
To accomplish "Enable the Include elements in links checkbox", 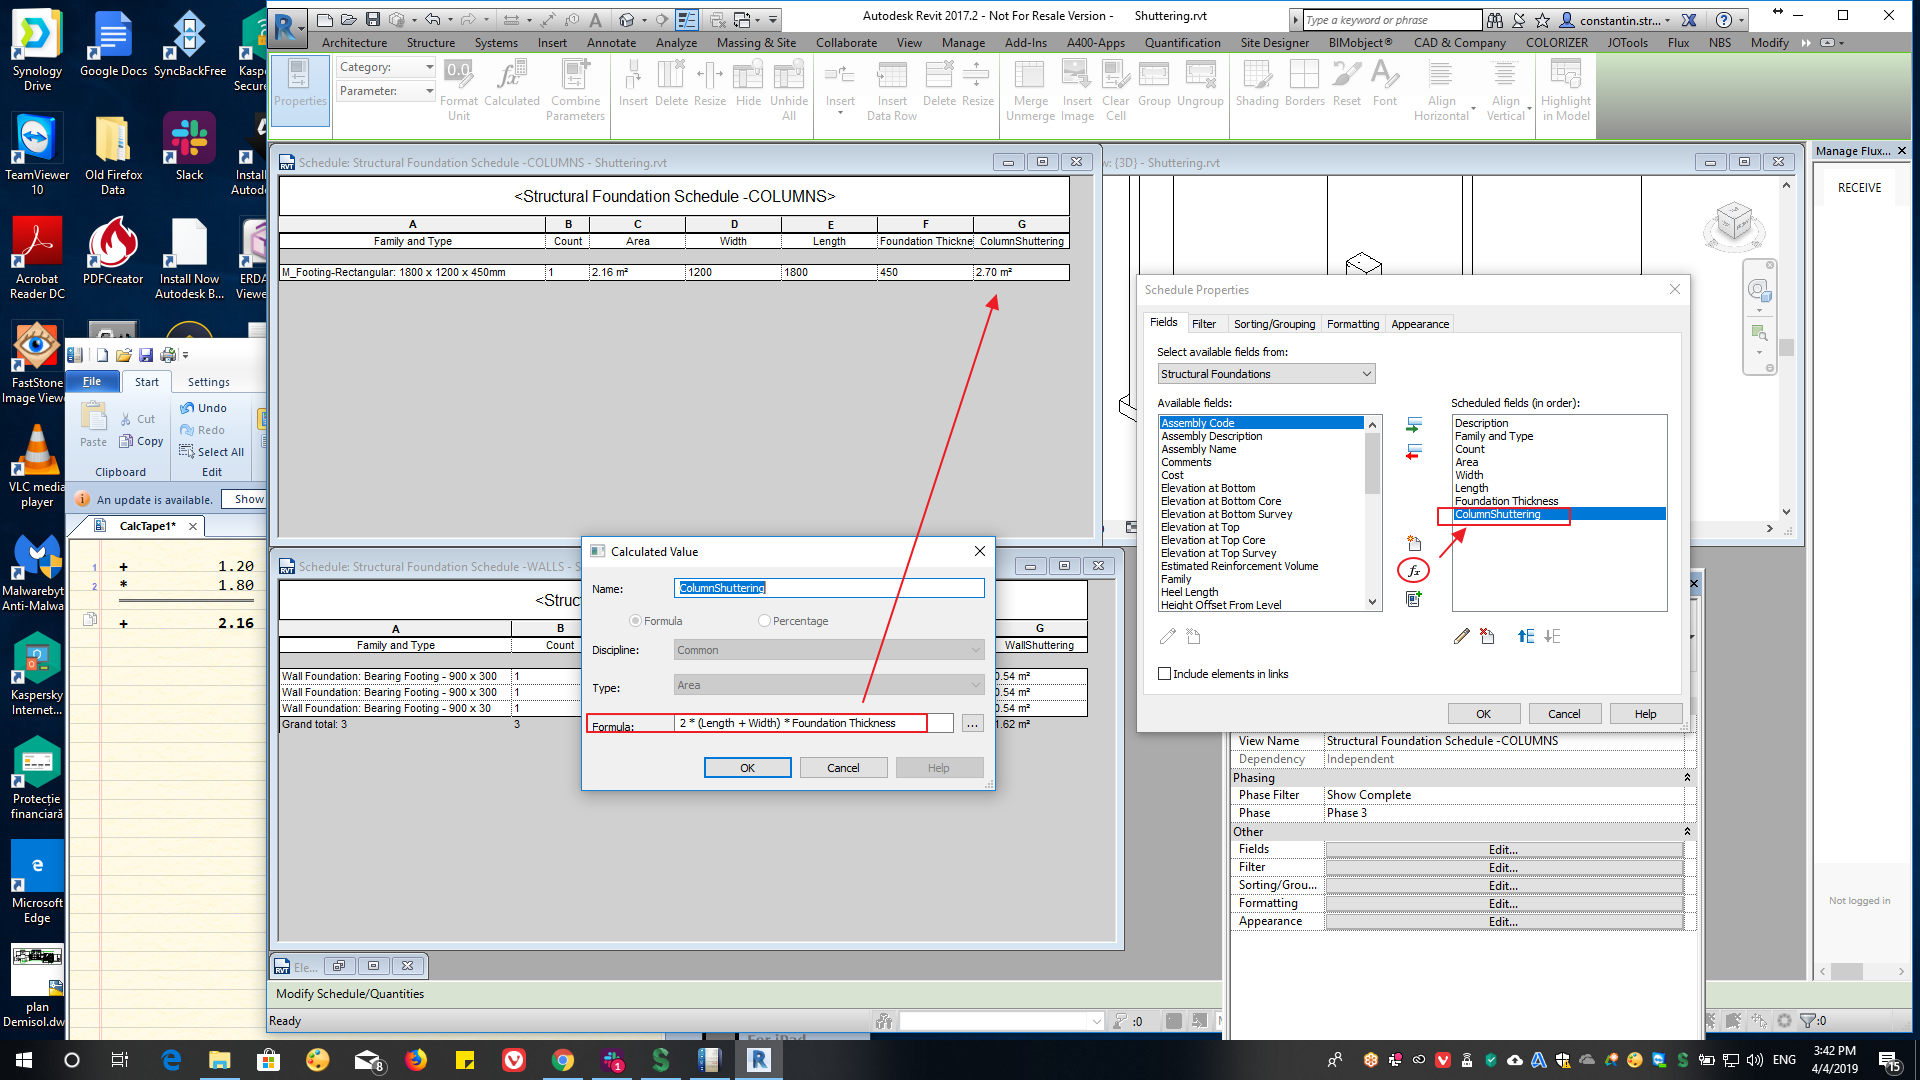I will (1164, 673).
